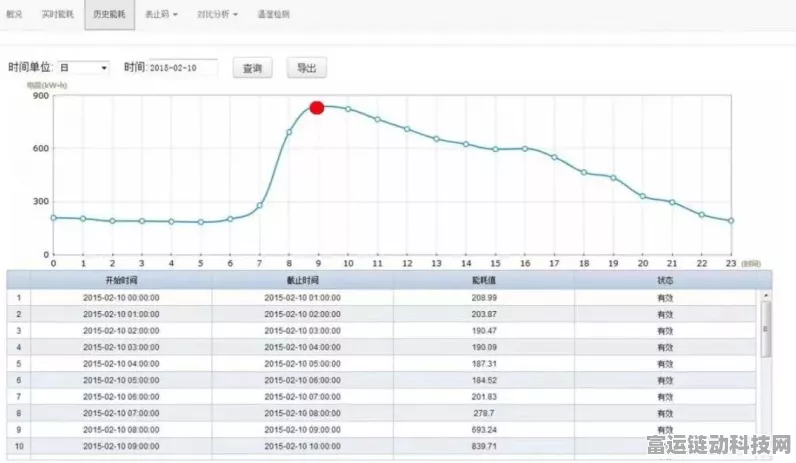Select the energy value 839.71 cell
This screenshot has height=463, width=796.
point(484,446)
